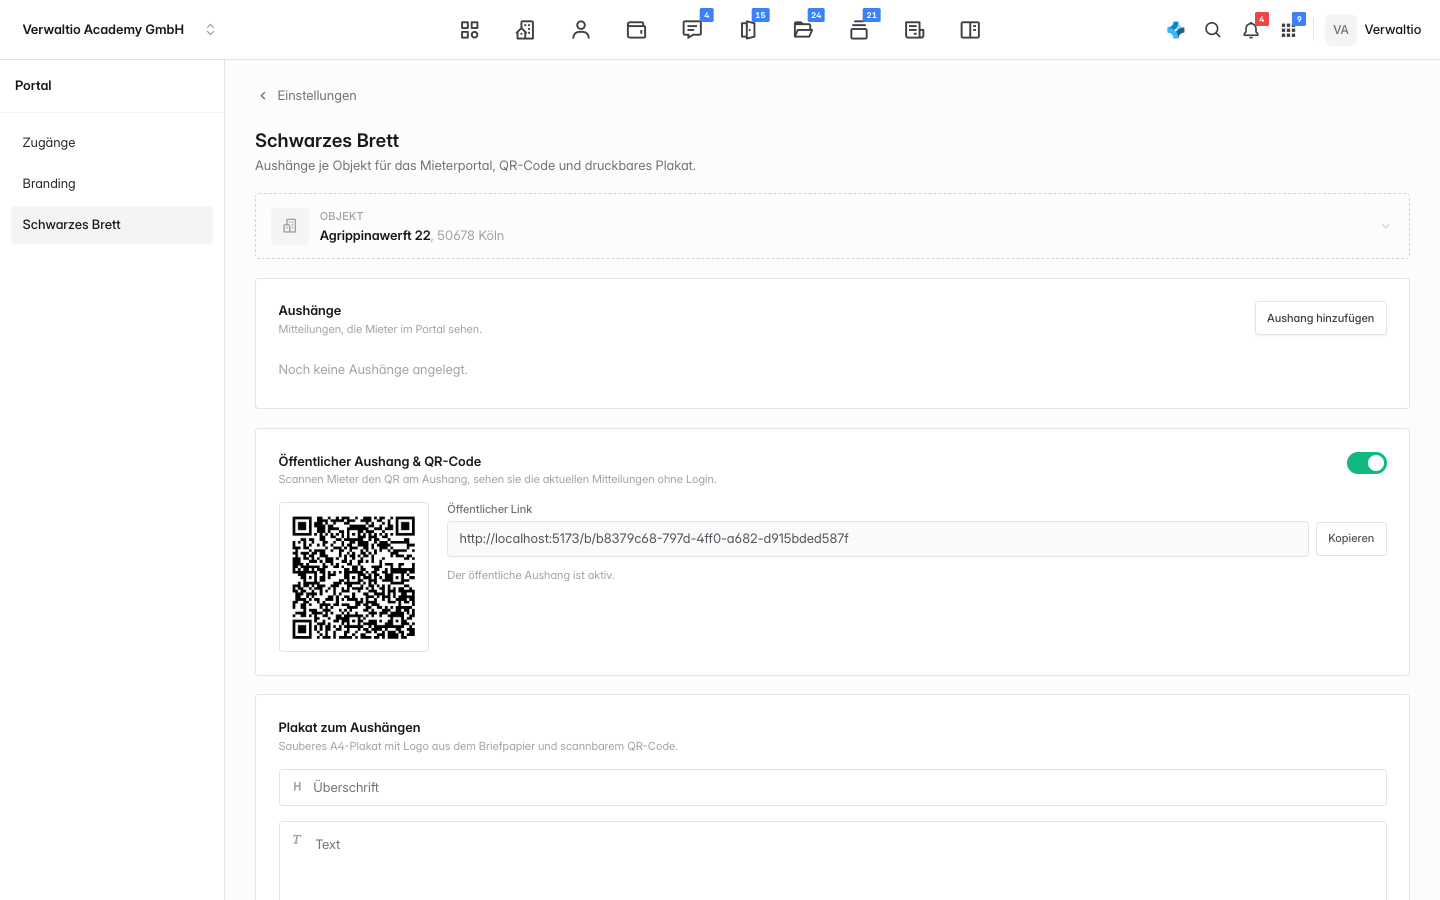The image size is (1440, 900).
Task: Open the apps grid with badge 9
Action: pyautogui.click(x=1288, y=30)
